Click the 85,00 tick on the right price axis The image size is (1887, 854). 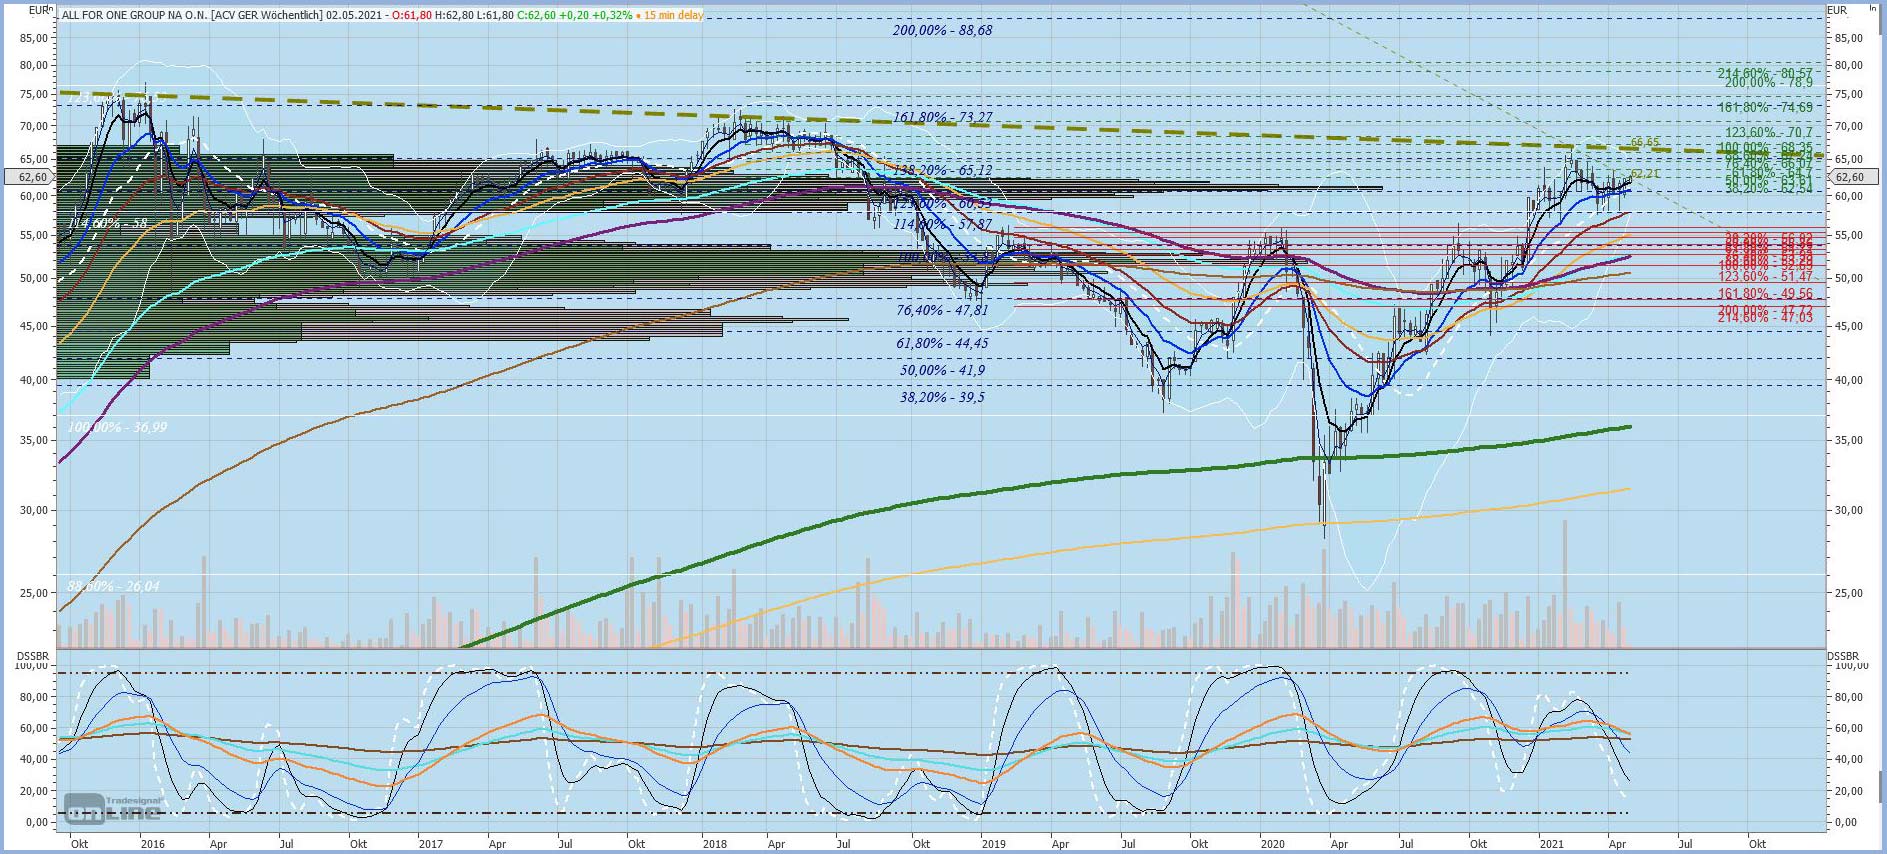(x=1849, y=38)
